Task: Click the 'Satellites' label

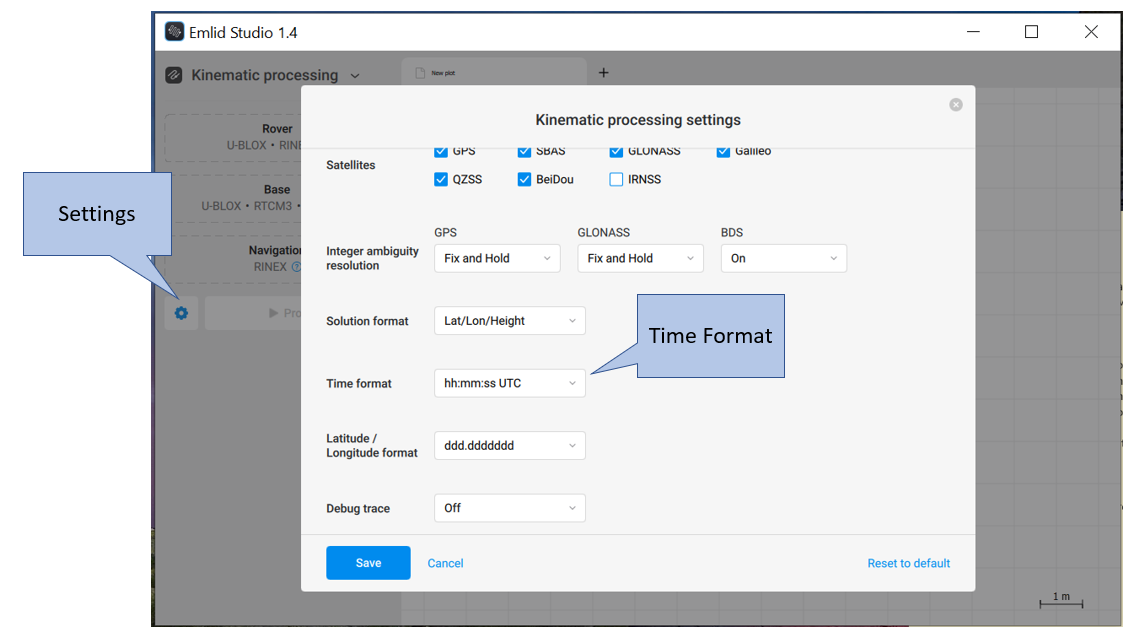Action: [351, 165]
